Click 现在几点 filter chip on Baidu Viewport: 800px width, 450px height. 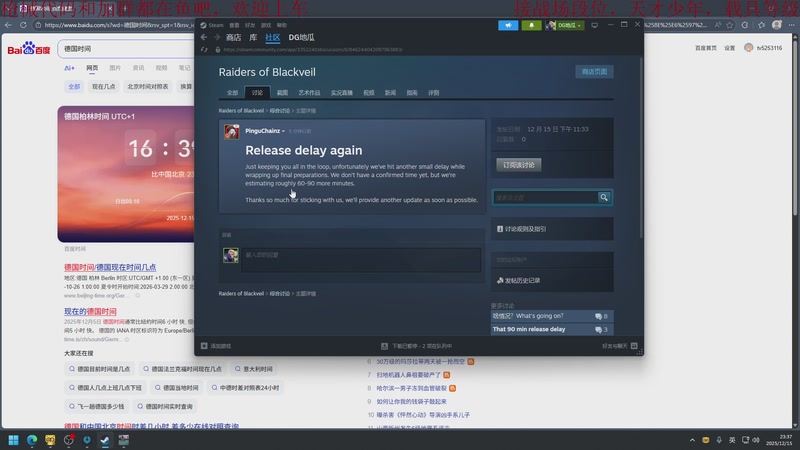(104, 86)
